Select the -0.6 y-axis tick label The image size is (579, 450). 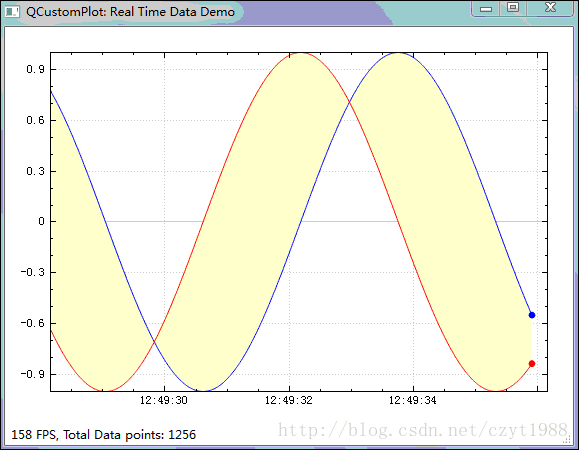click(32, 323)
